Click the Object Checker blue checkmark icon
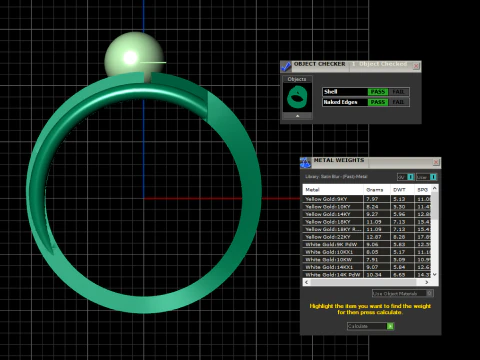Screen dimensions: 480x360 coord(286,66)
